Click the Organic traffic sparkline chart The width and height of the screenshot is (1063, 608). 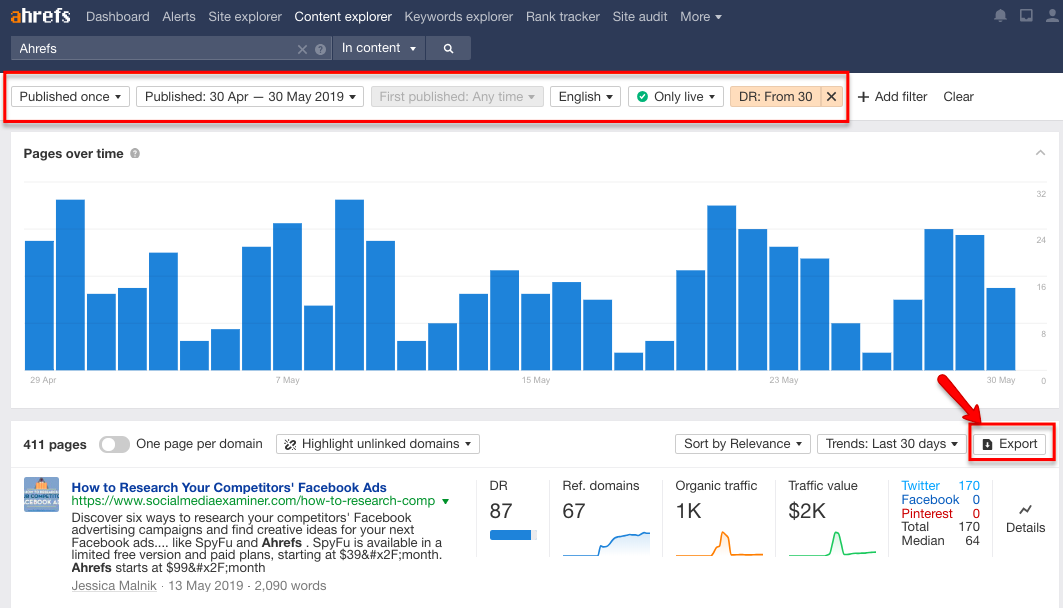[719, 544]
